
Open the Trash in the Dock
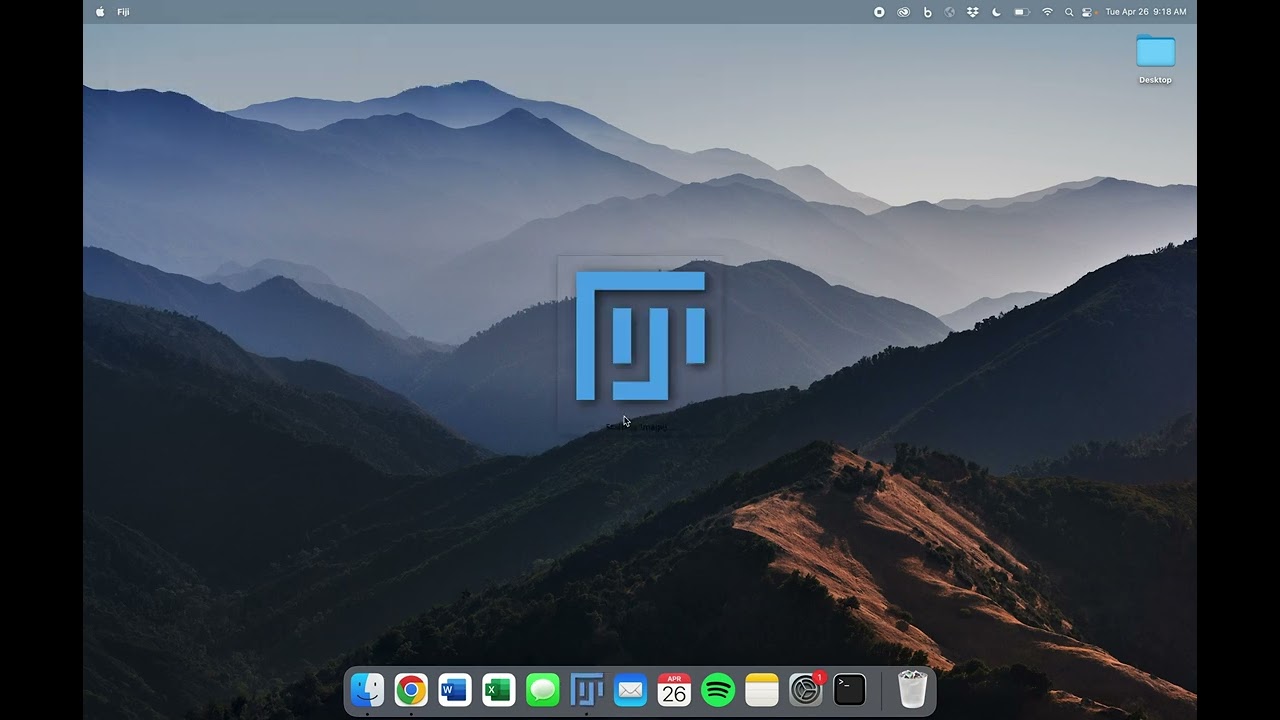tap(912, 689)
